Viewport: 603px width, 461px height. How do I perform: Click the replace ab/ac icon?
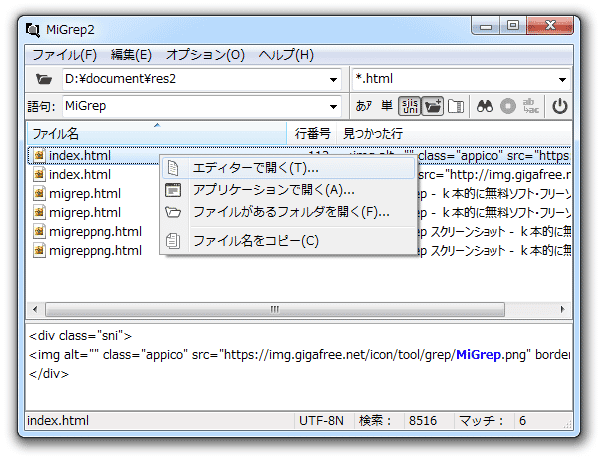click(x=531, y=106)
